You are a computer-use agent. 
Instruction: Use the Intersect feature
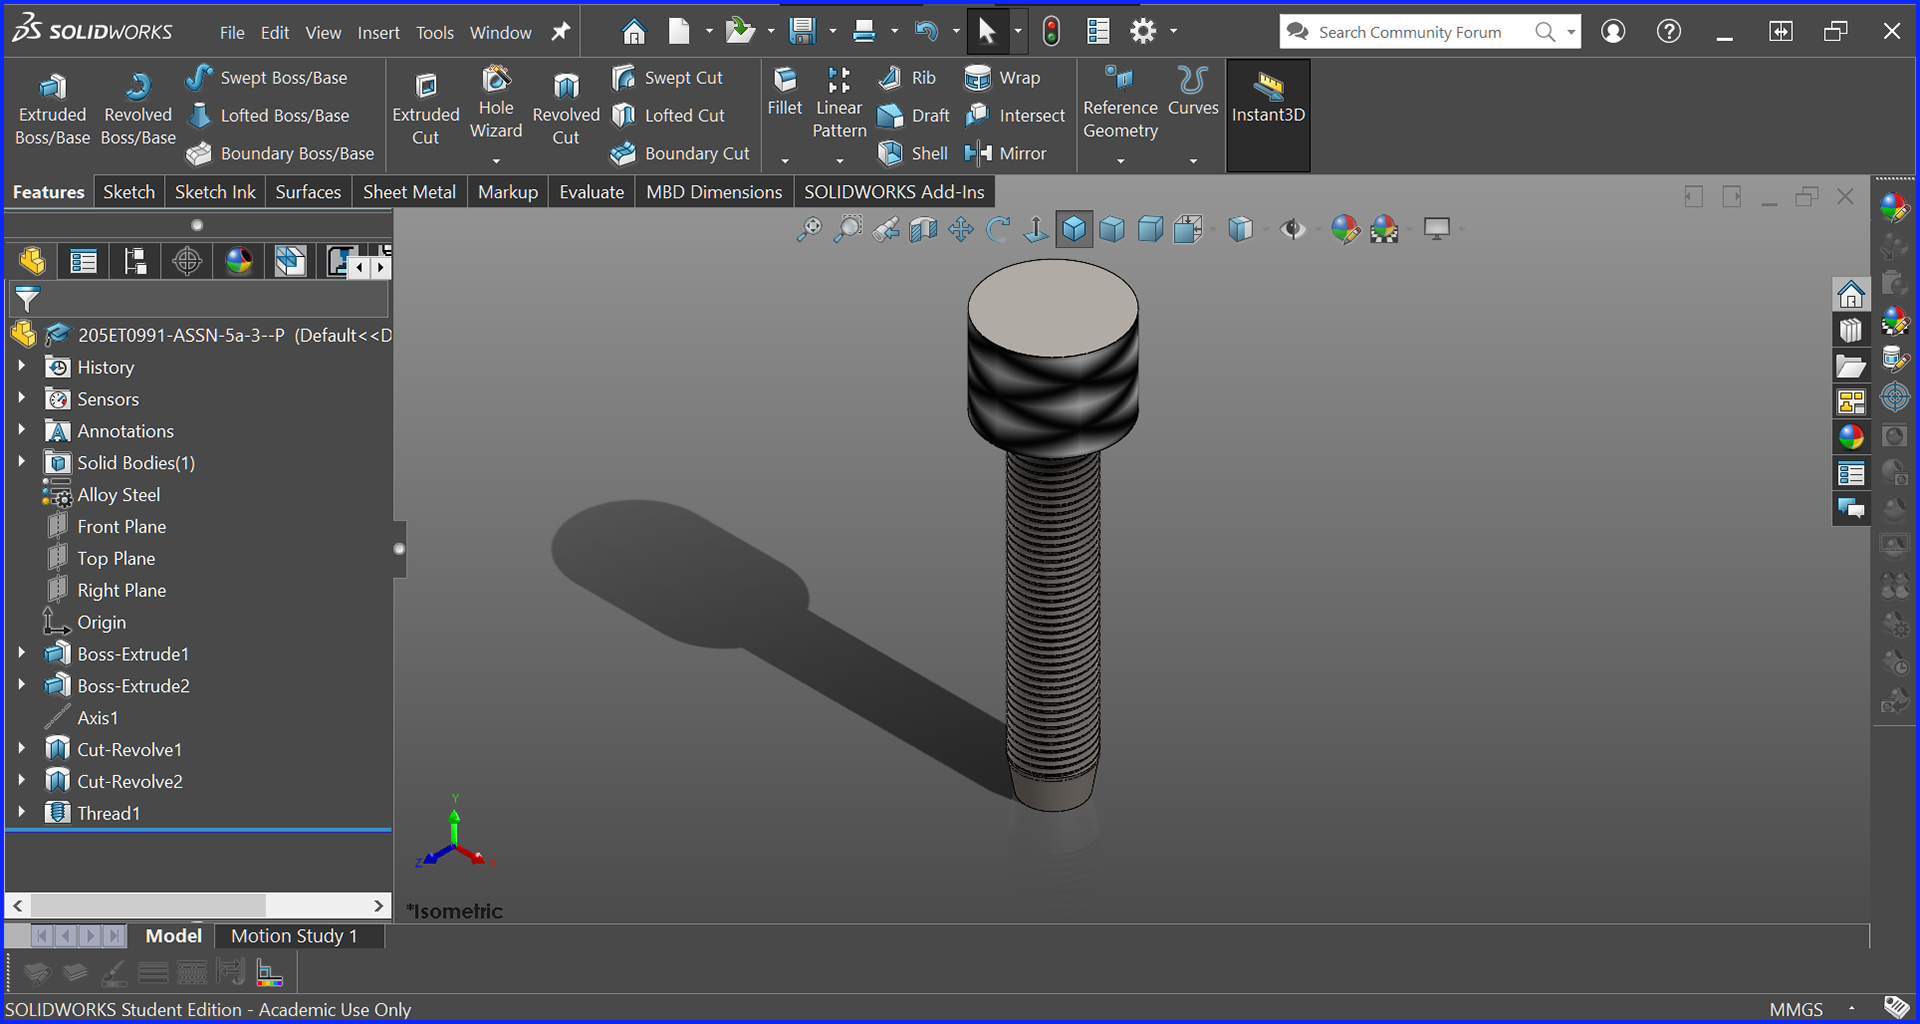(x=1015, y=115)
